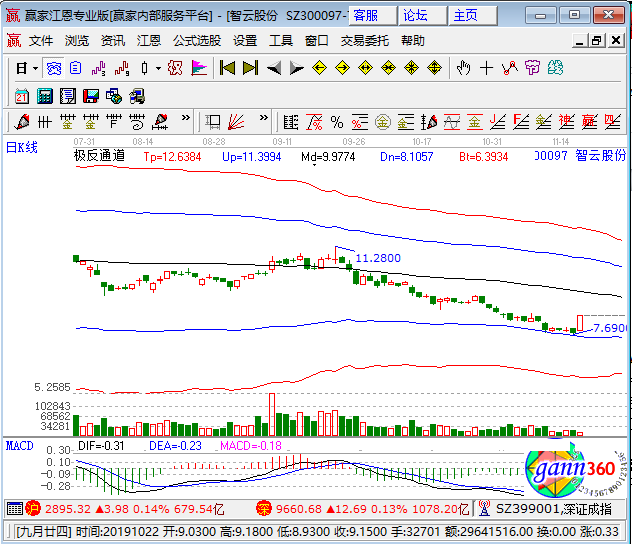This screenshot has width=632, height=544.
Task: Click the rectangle measure tool icon
Action: (x=213, y=122)
